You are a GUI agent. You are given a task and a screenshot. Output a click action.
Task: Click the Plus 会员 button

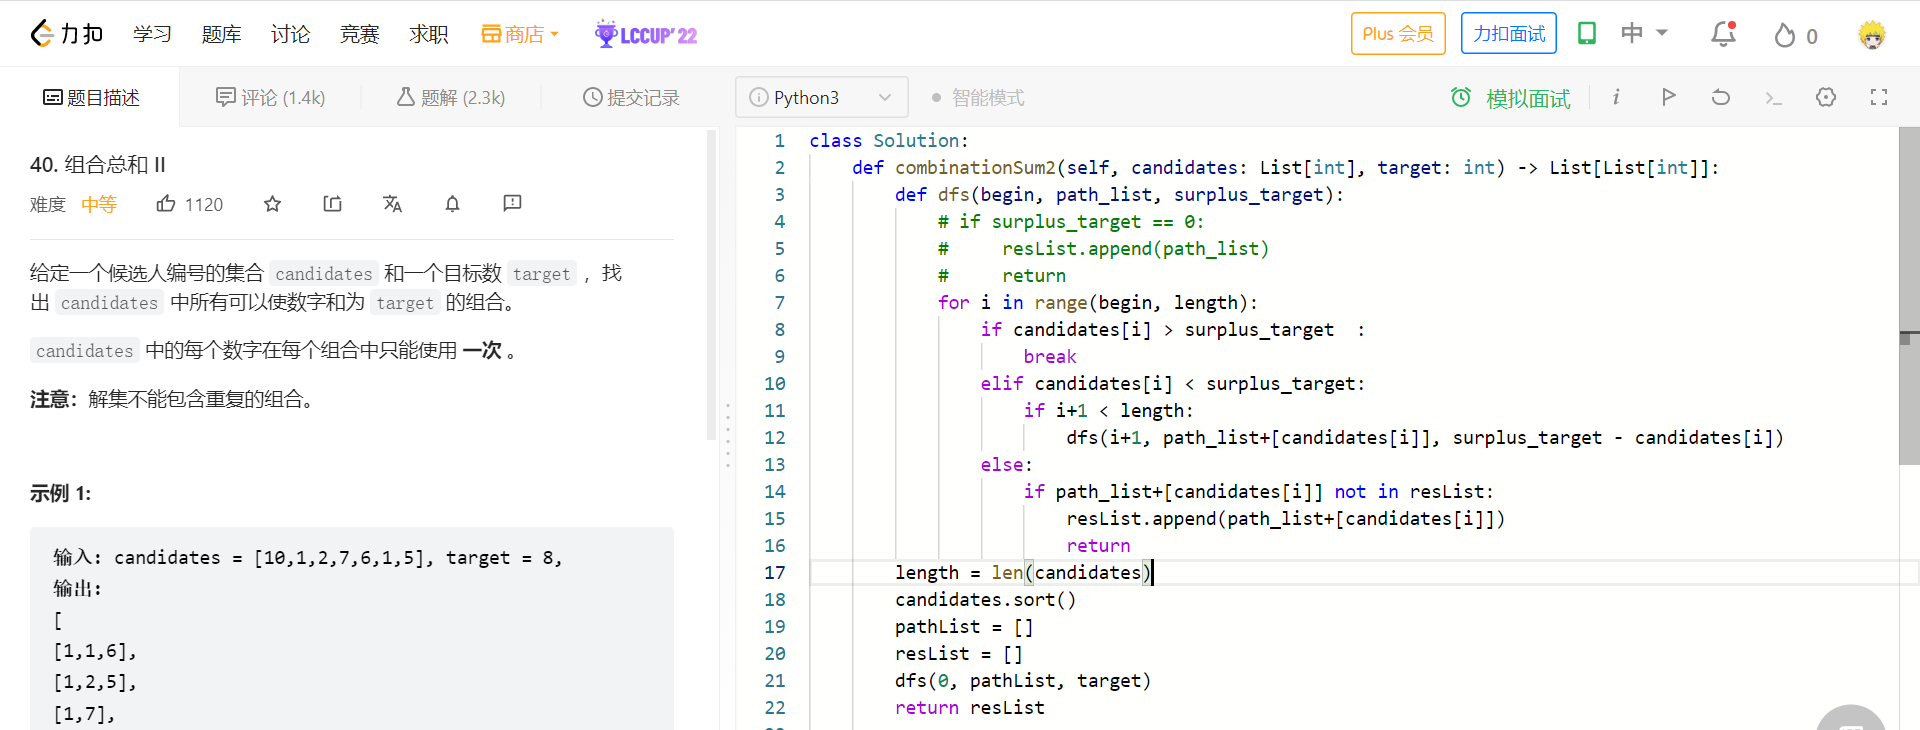click(1398, 34)
